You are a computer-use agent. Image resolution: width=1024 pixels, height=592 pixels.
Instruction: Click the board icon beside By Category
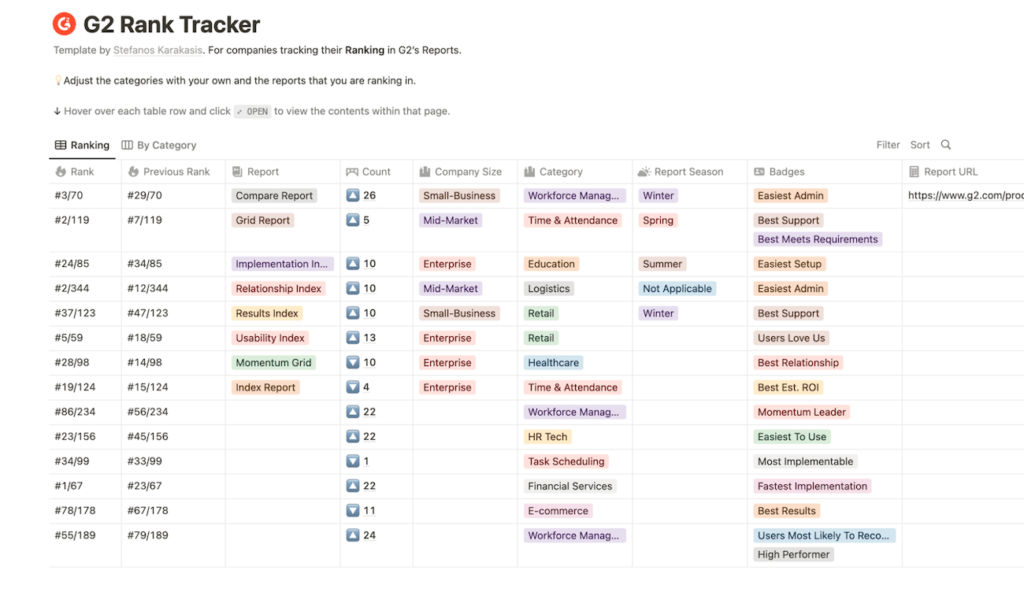tap(127, 144)
